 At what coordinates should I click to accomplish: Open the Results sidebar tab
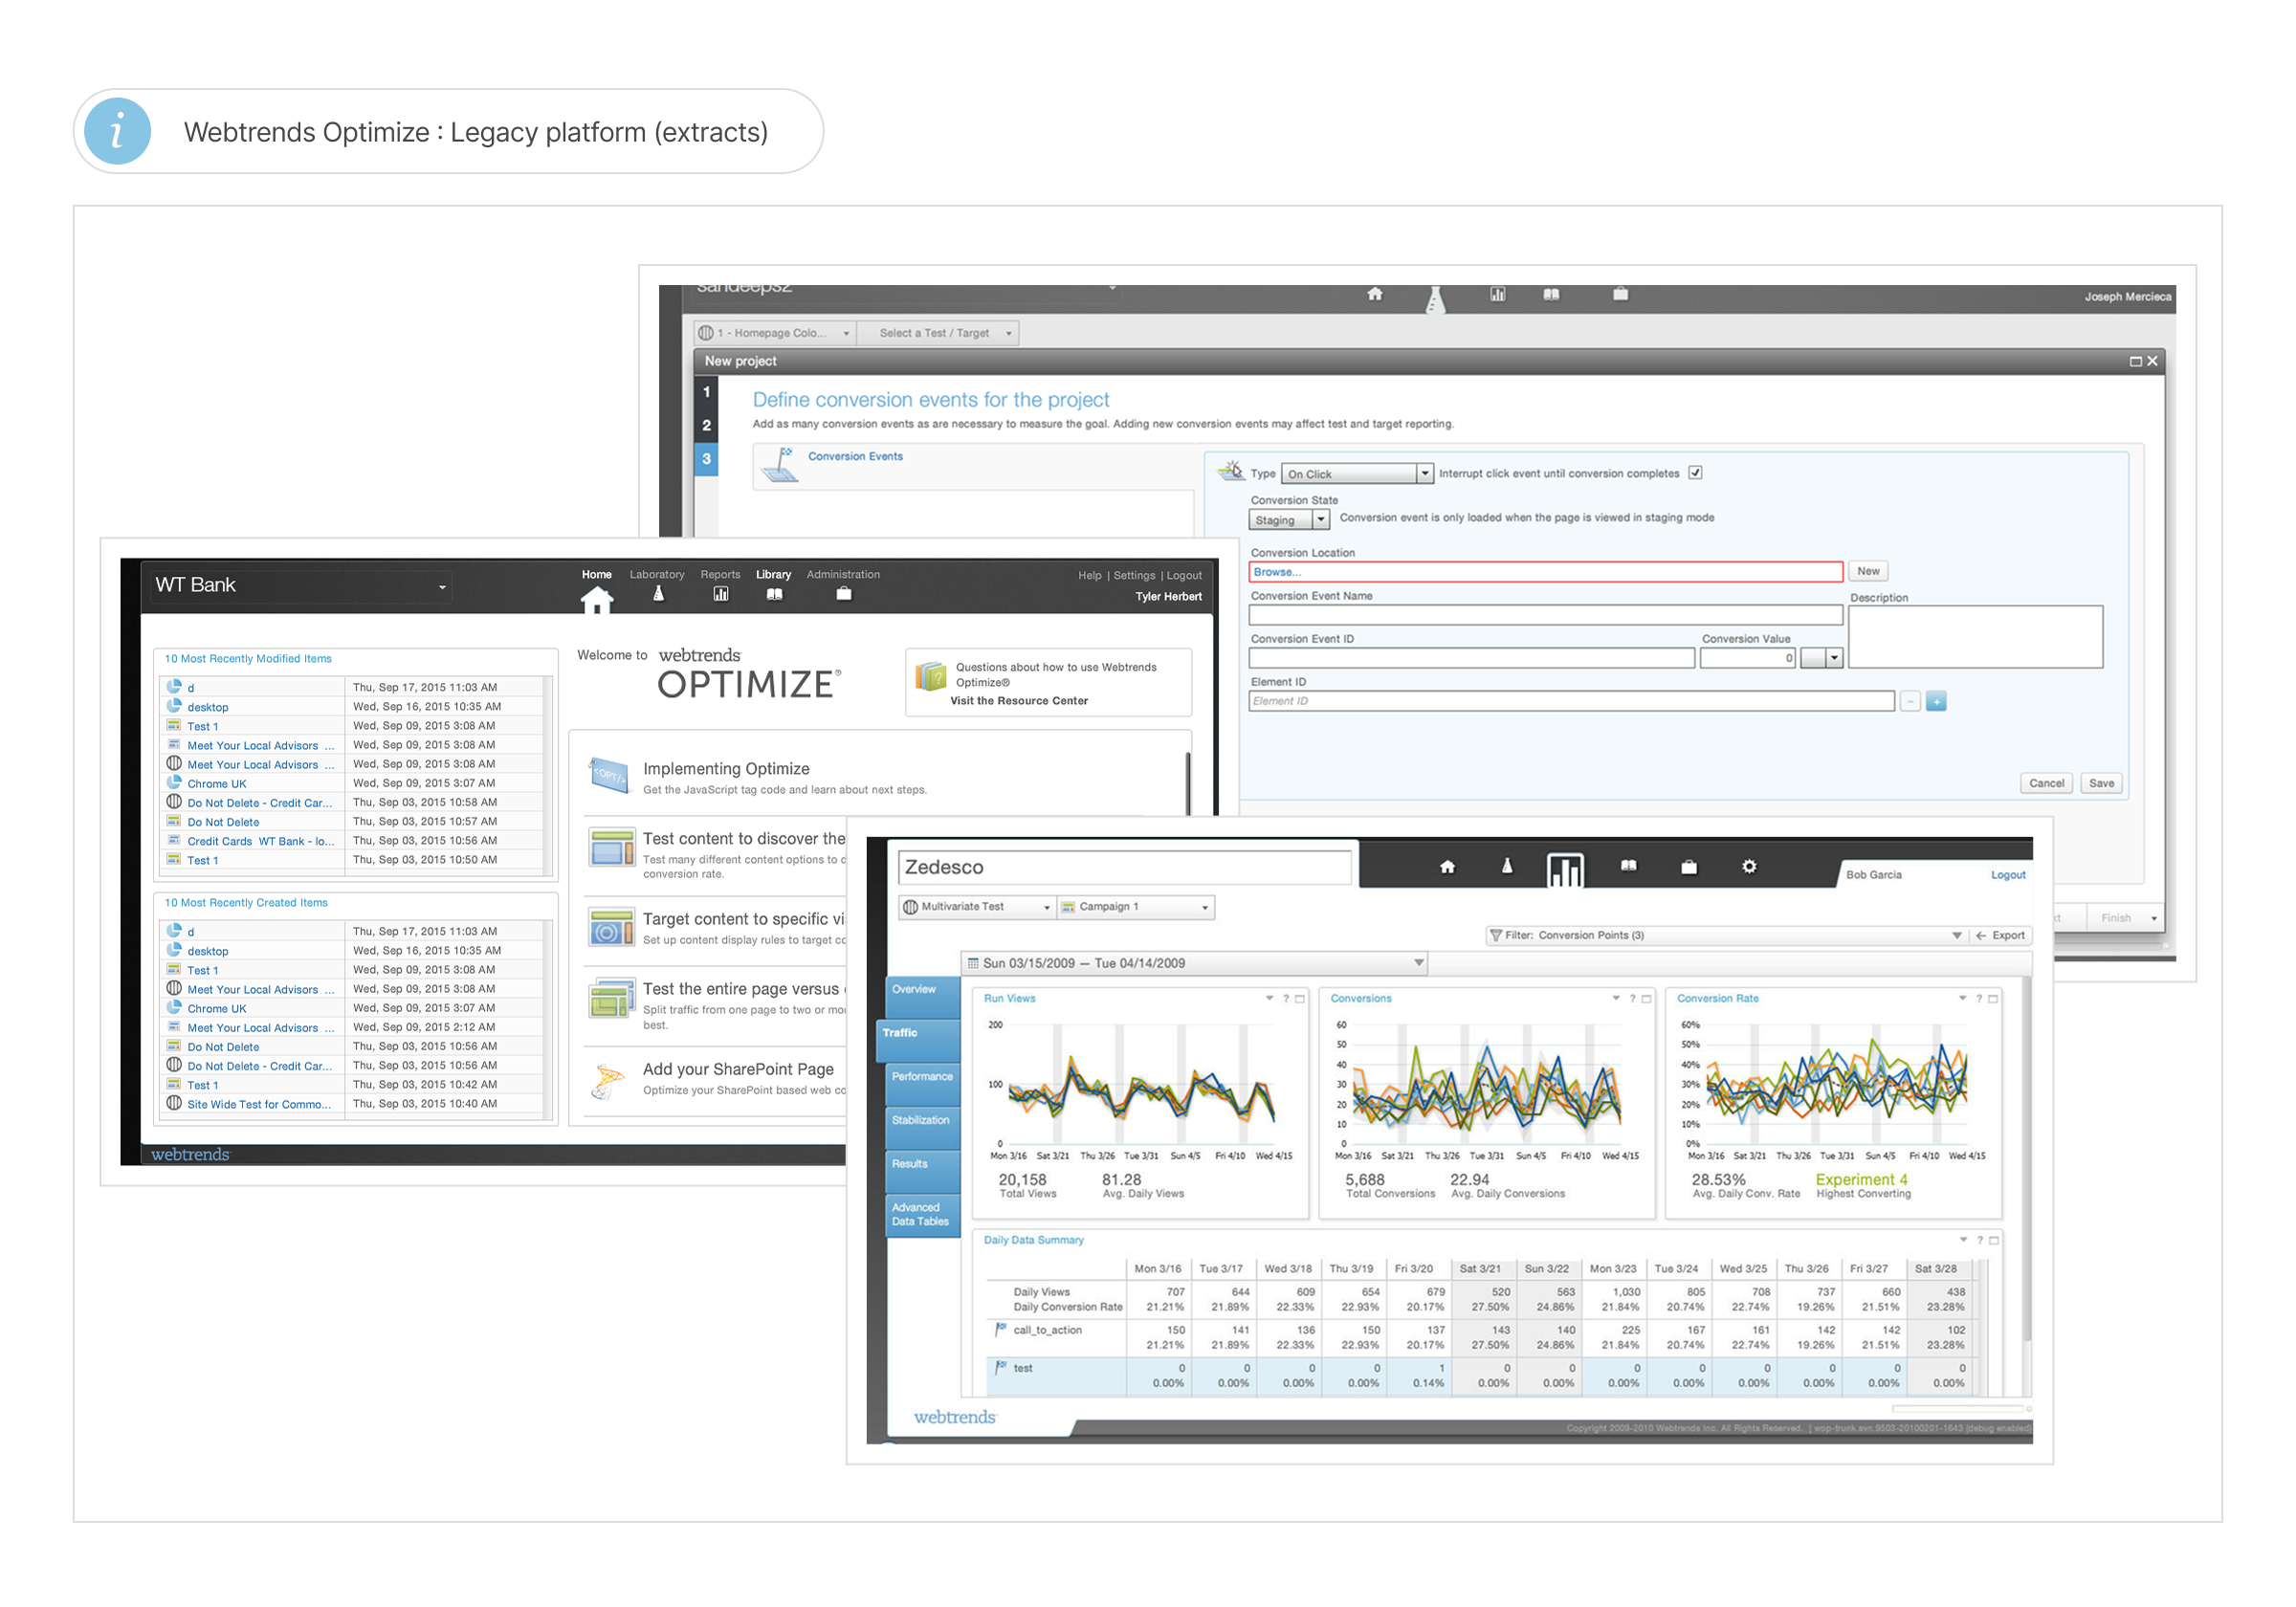[922, 1171]
